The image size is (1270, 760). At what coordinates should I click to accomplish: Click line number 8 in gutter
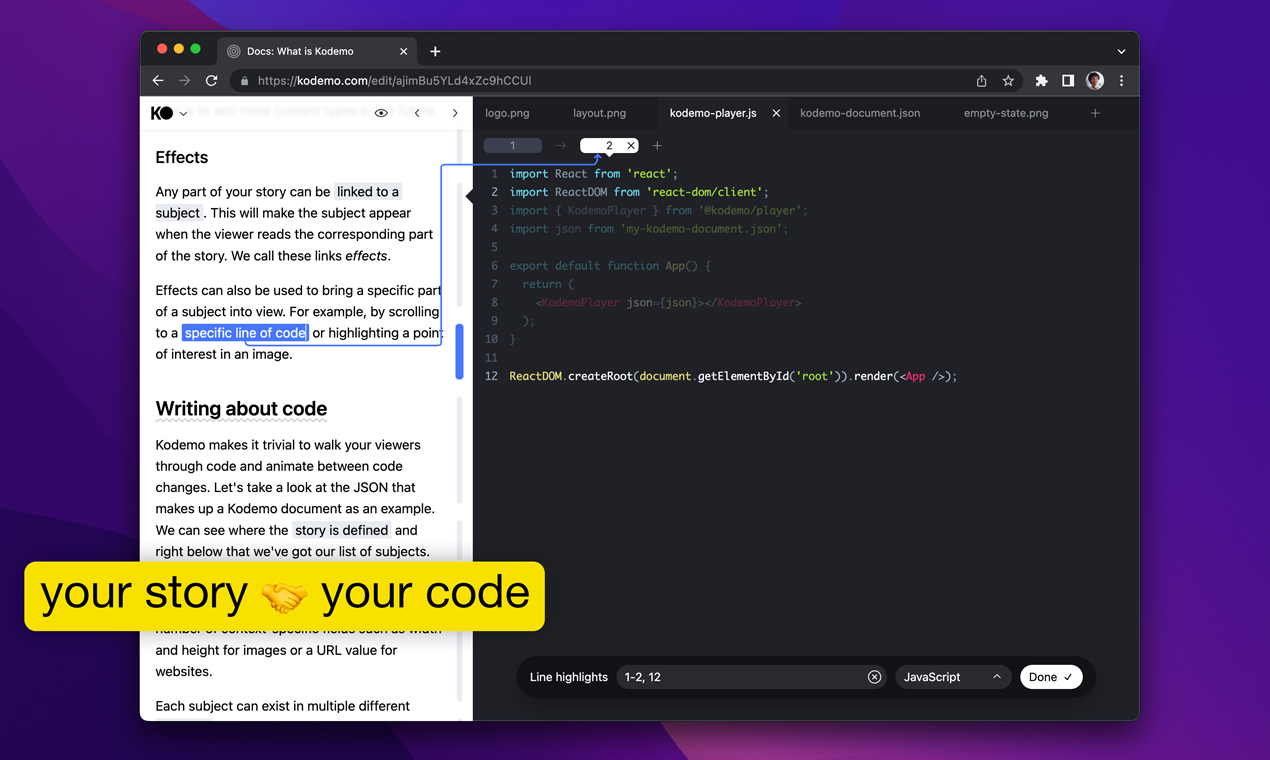pyautogui.click(x=493, y=302)
